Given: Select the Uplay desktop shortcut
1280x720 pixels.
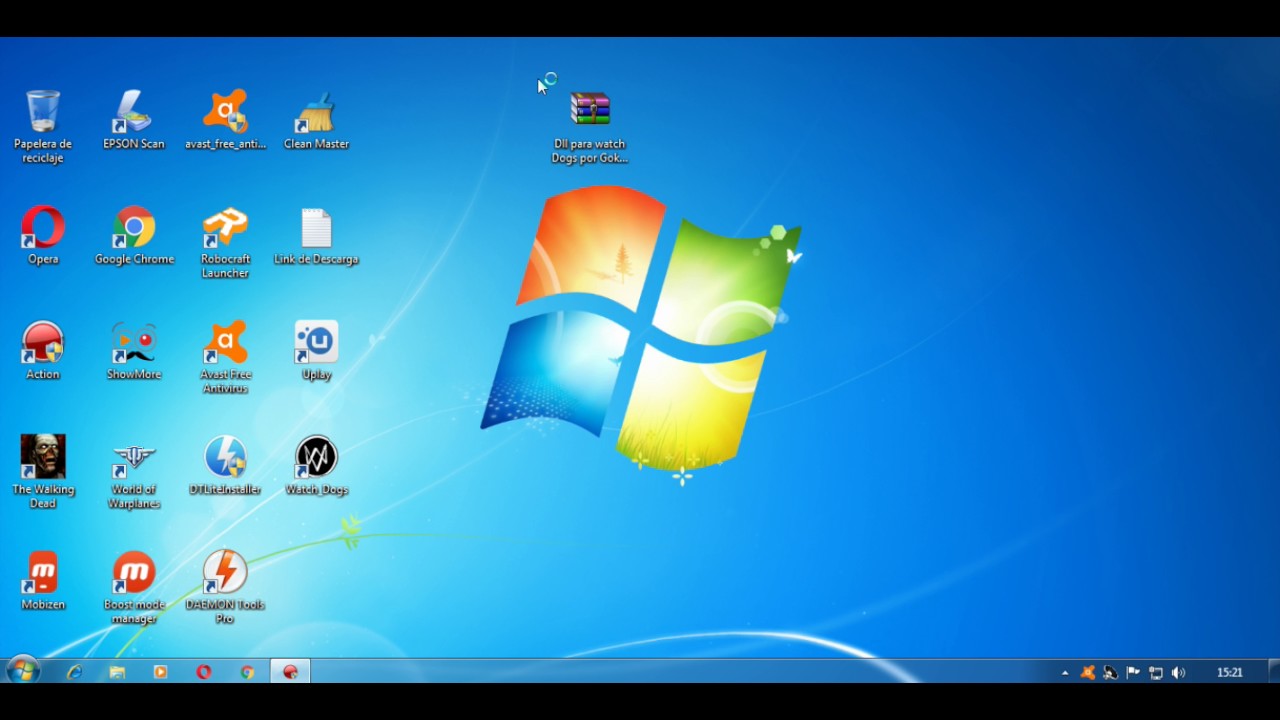Looking at the screenshot, I should [x=316, y=350].
